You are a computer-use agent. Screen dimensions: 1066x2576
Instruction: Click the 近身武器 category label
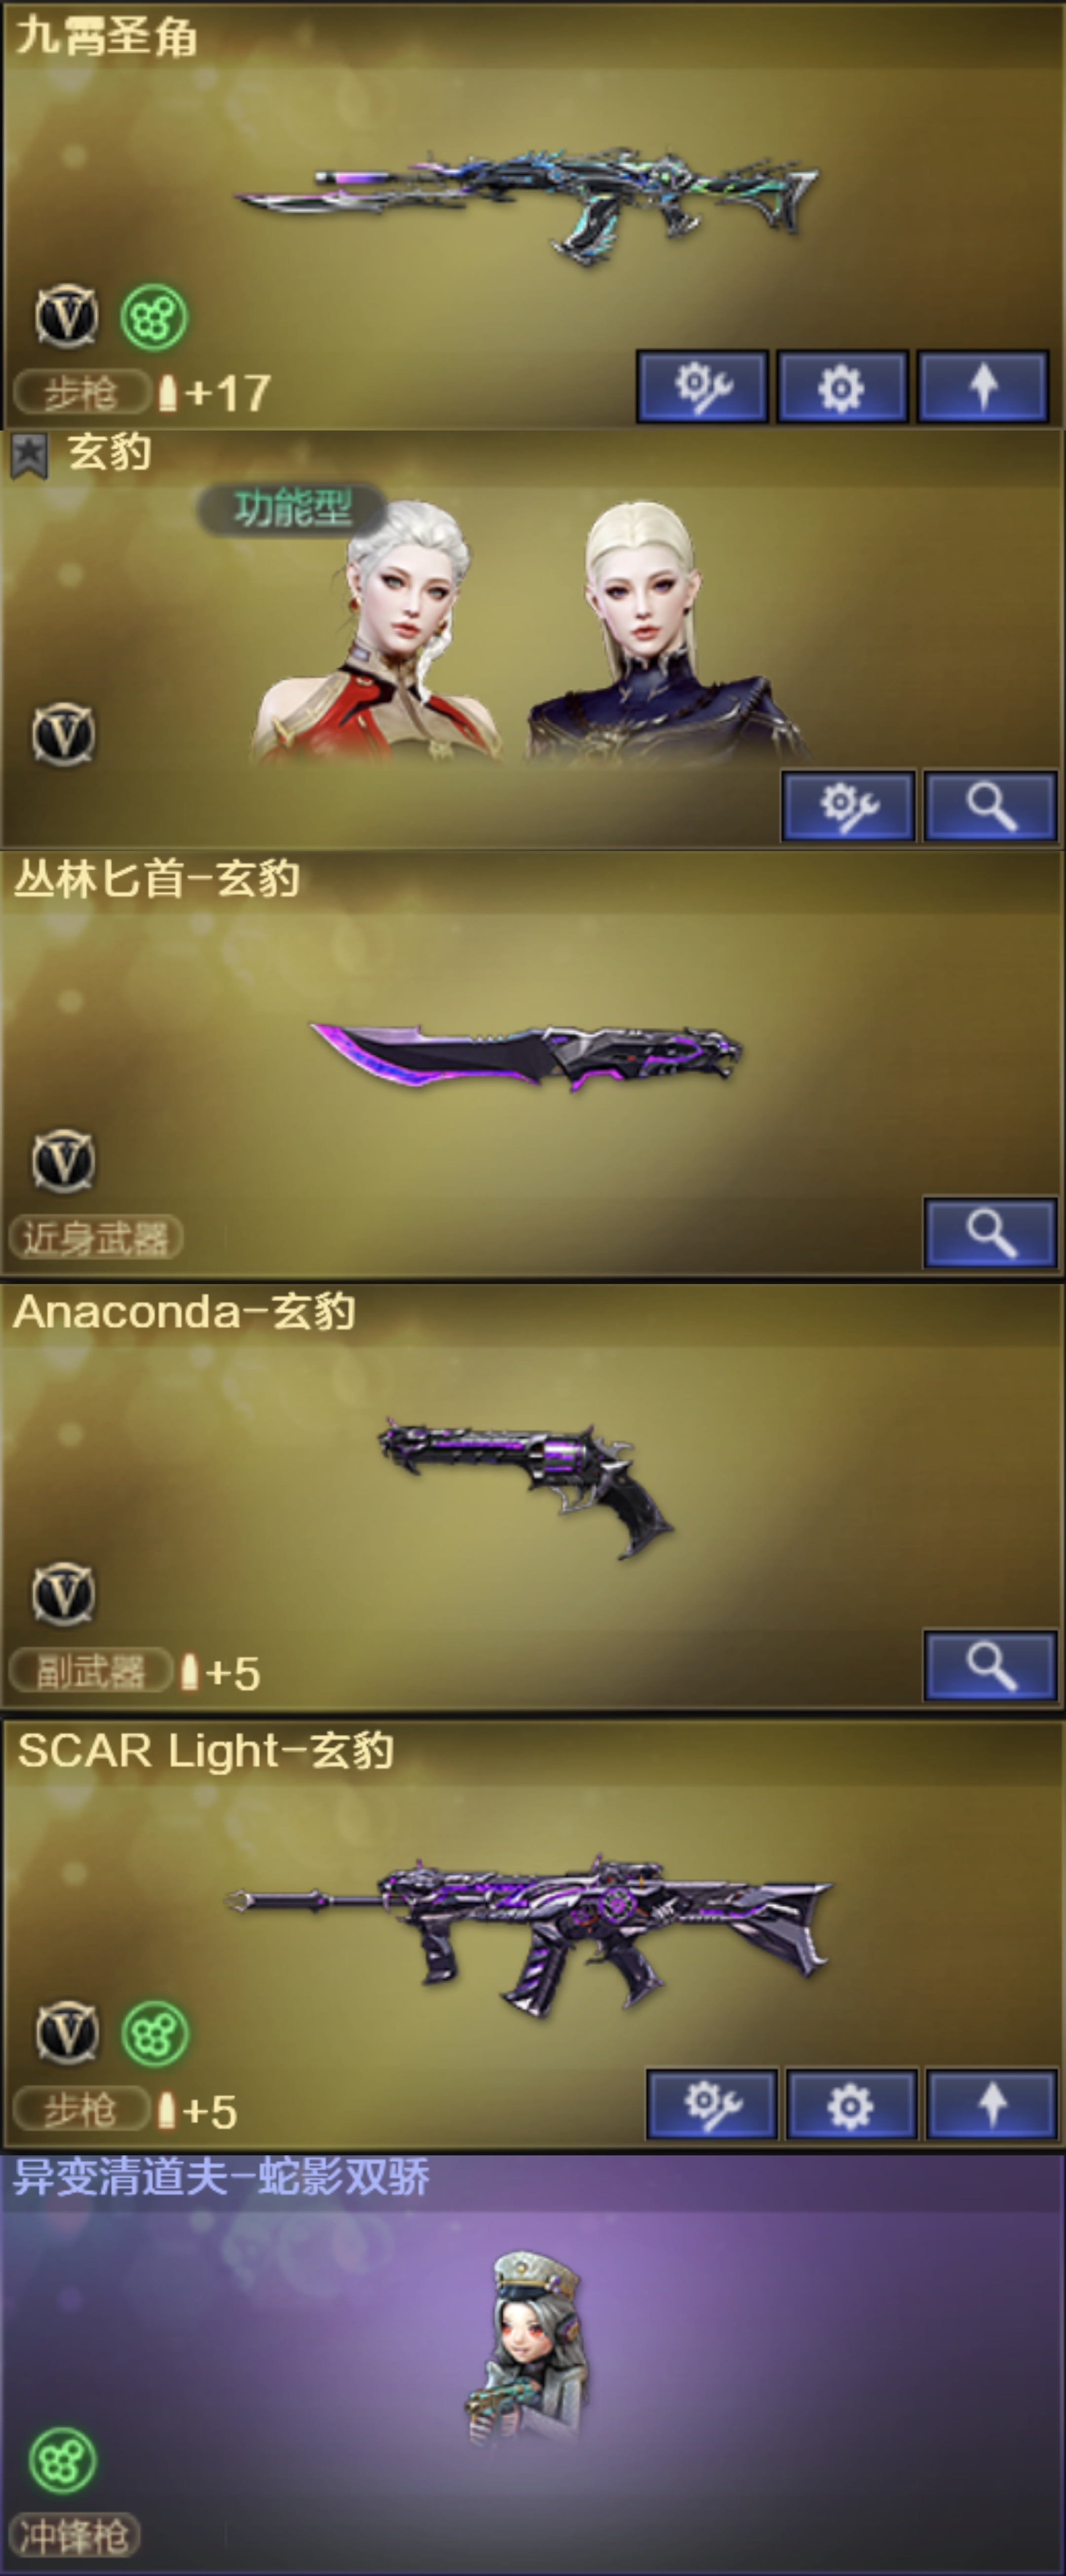pos(96,1237)
